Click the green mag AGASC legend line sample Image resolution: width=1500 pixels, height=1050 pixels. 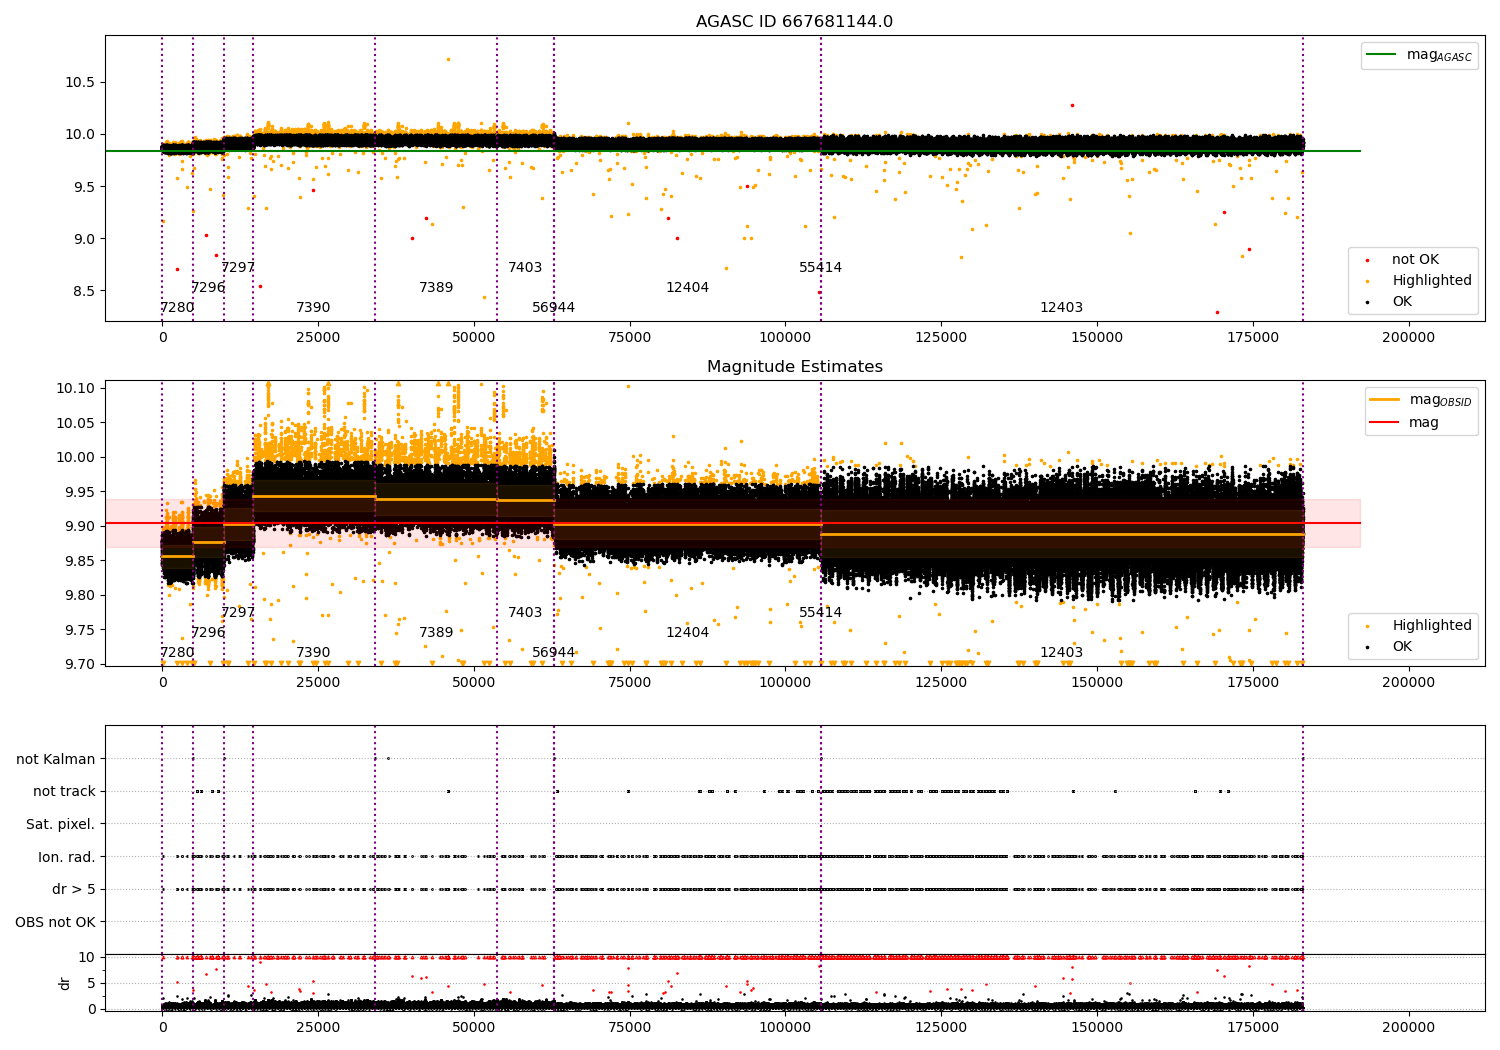pos(1381,55)
